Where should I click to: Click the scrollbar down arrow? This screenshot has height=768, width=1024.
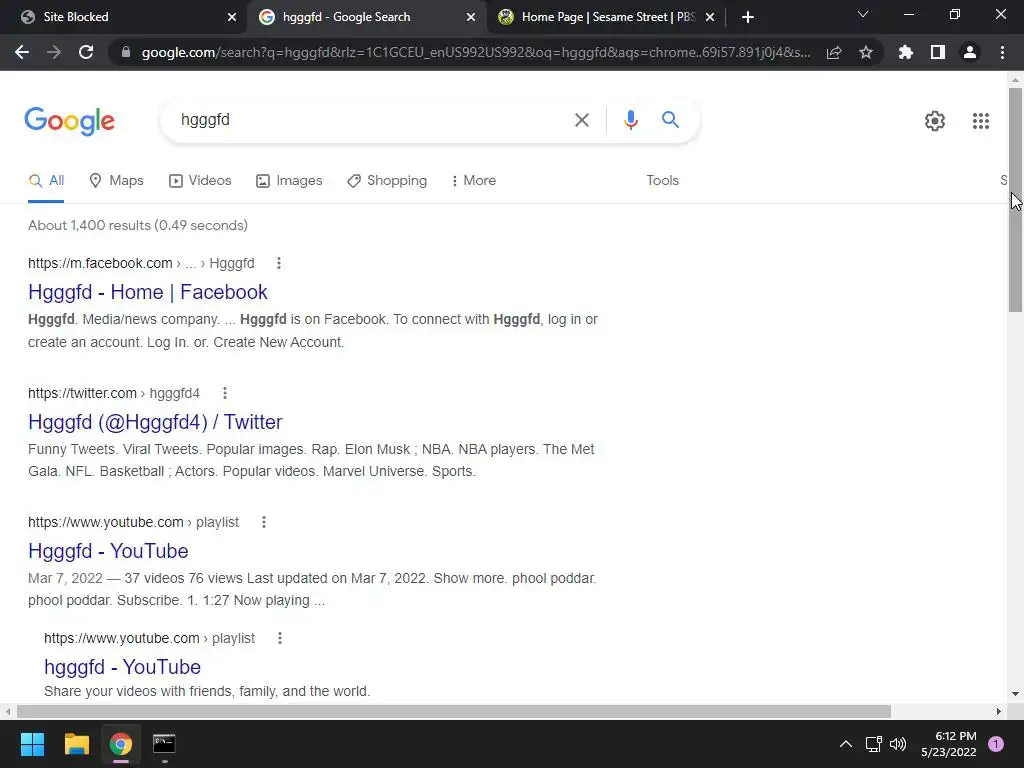point(1015,694)
